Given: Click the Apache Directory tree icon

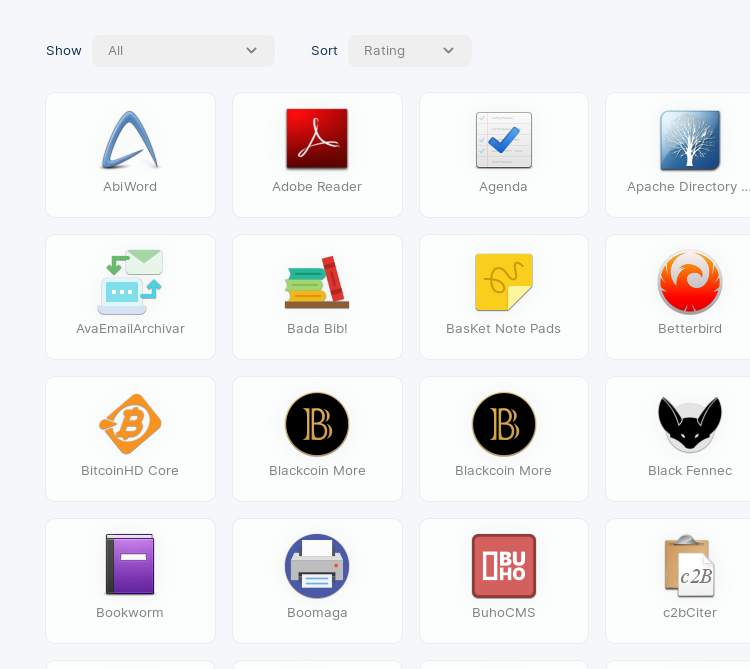Looking at the screenshot, I should [690, 140].
